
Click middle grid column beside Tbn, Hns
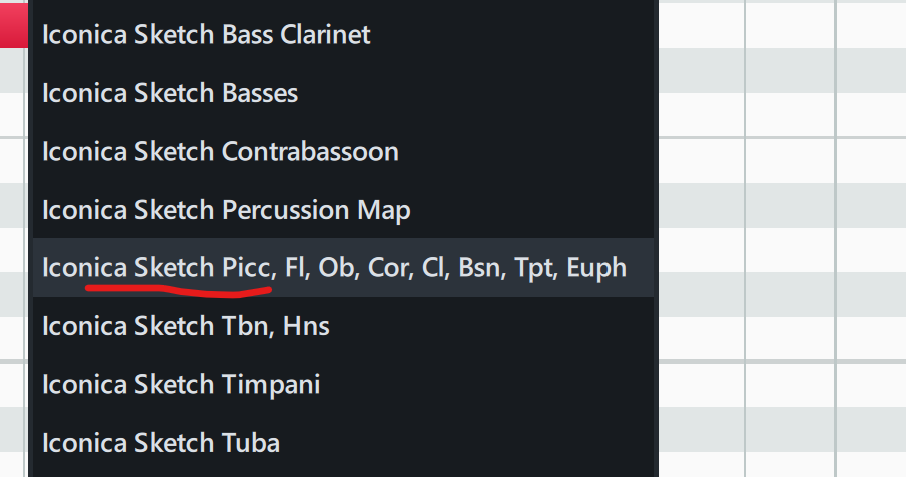pos(790,326)
